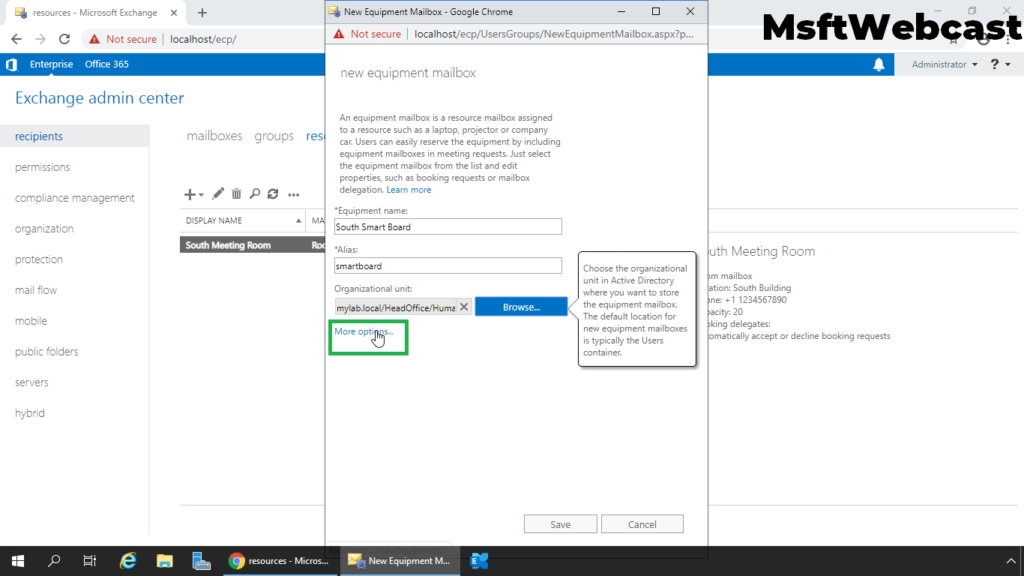Open the dropdown arrow next to plus icon

click(201, 195)
